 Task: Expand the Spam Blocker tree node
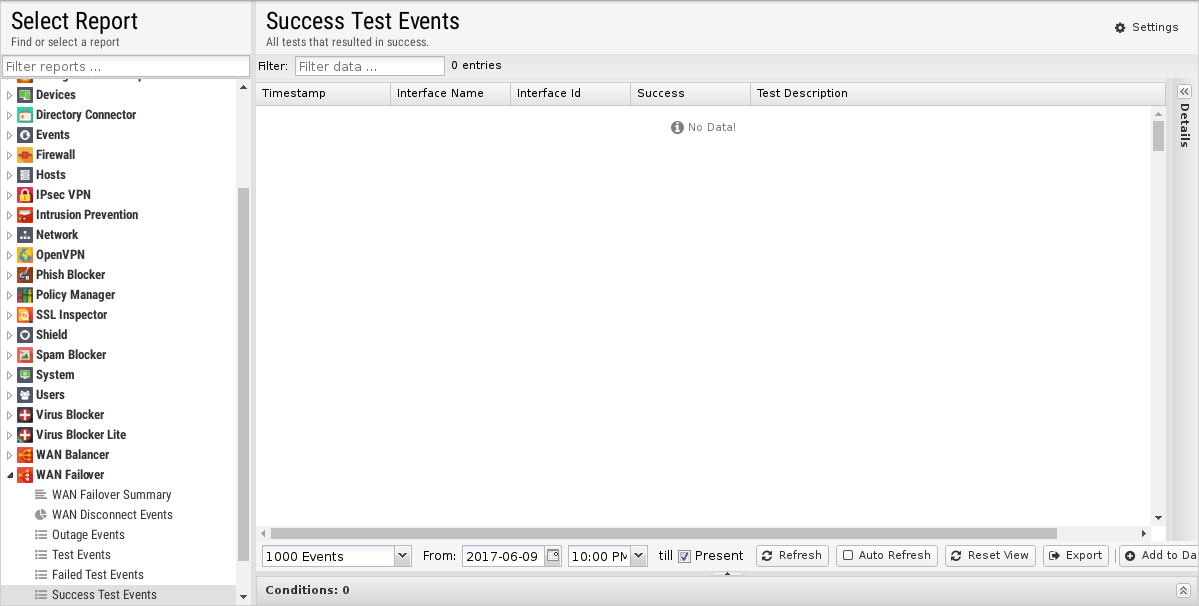(9, 355)
